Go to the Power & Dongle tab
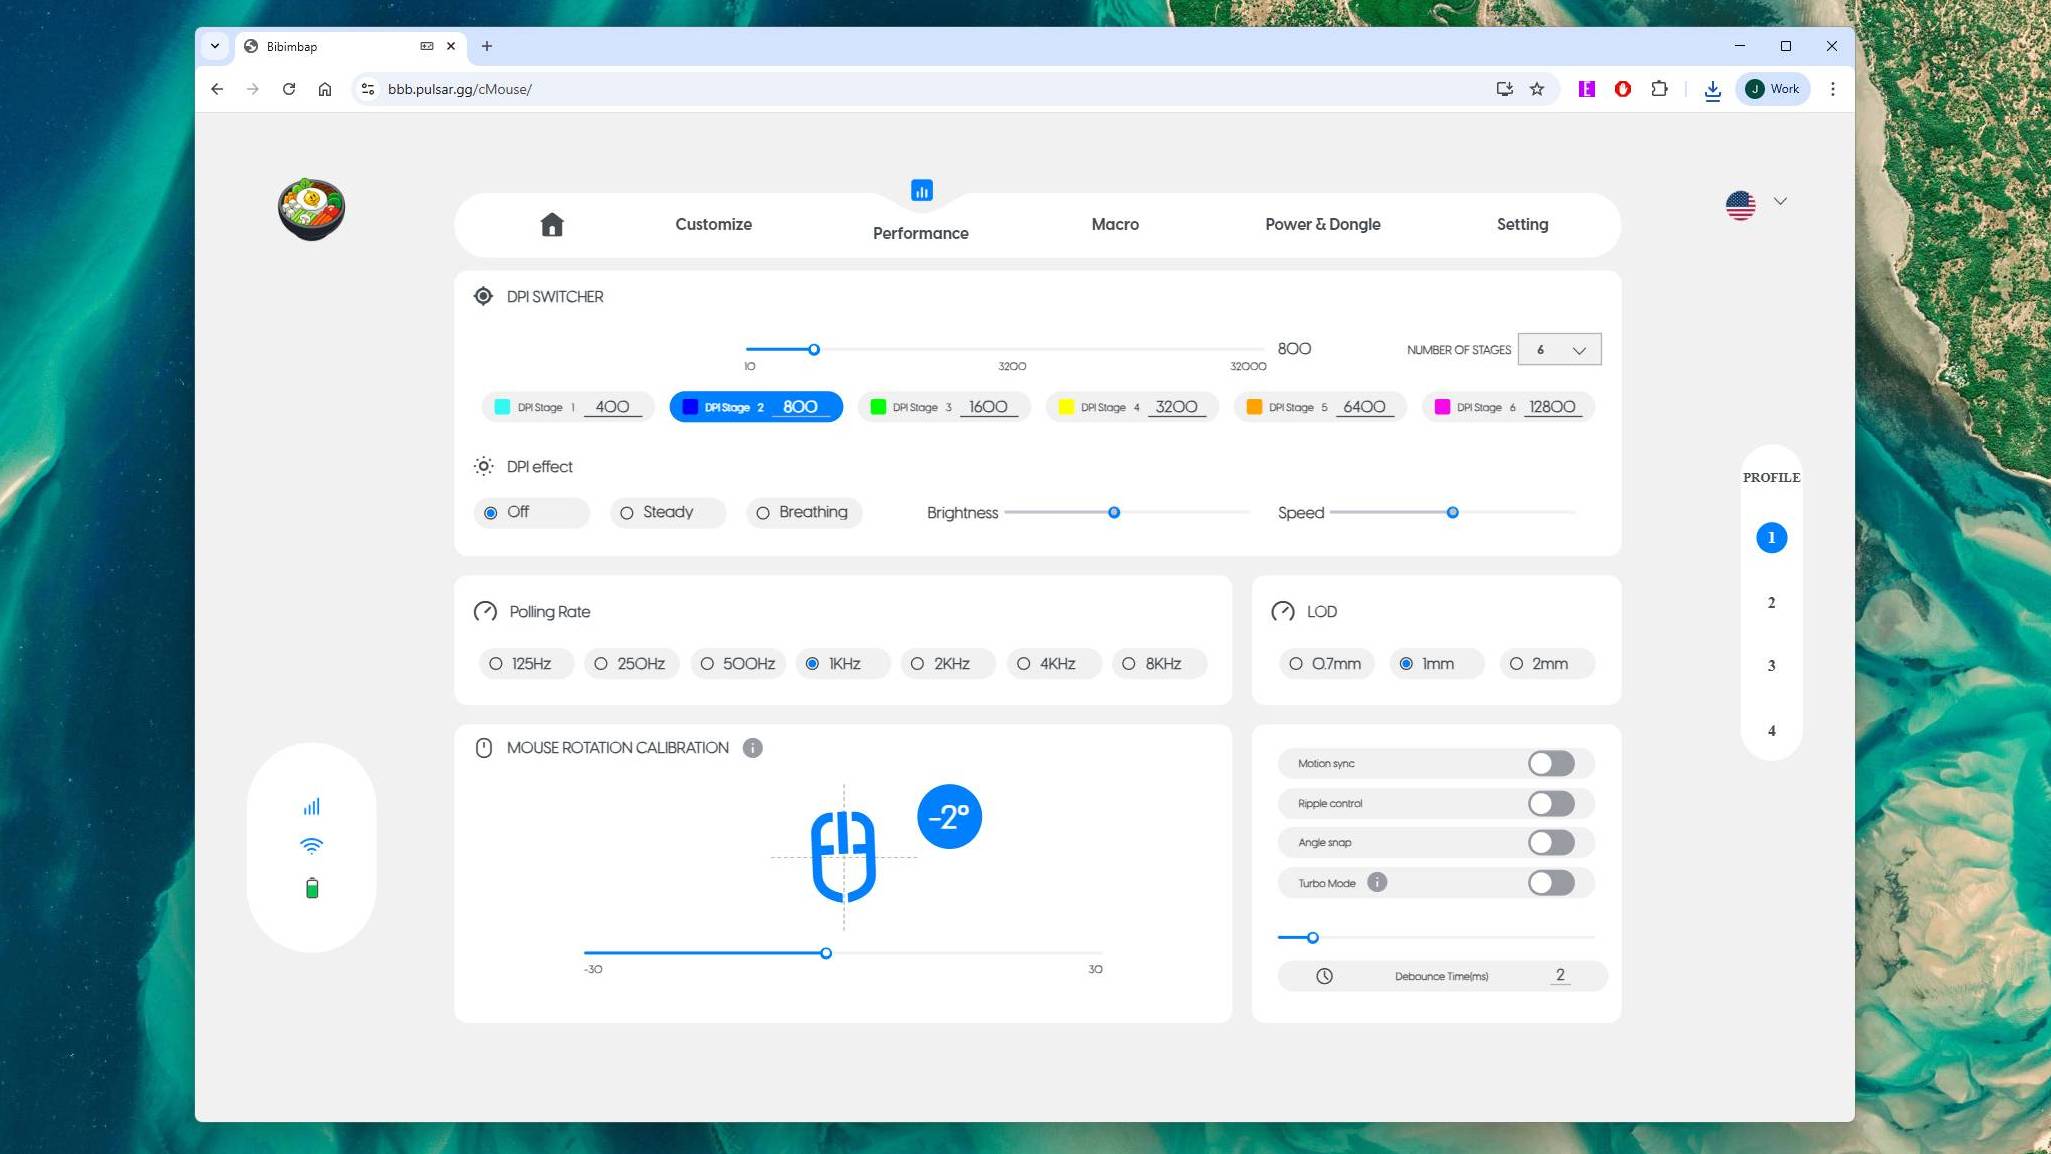This screenshot has width=2051, height=1154. coord(1322,224)
